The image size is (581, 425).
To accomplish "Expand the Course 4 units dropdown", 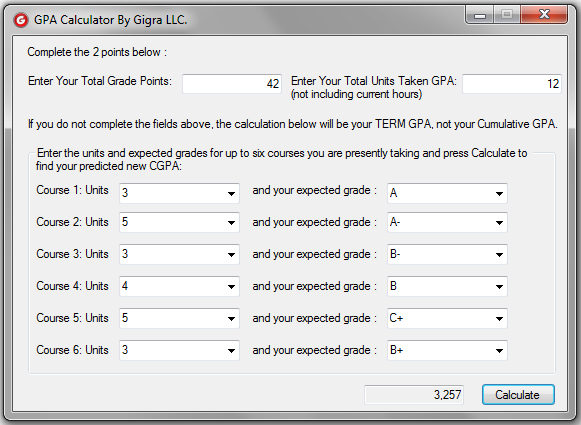I will [179, 286].
